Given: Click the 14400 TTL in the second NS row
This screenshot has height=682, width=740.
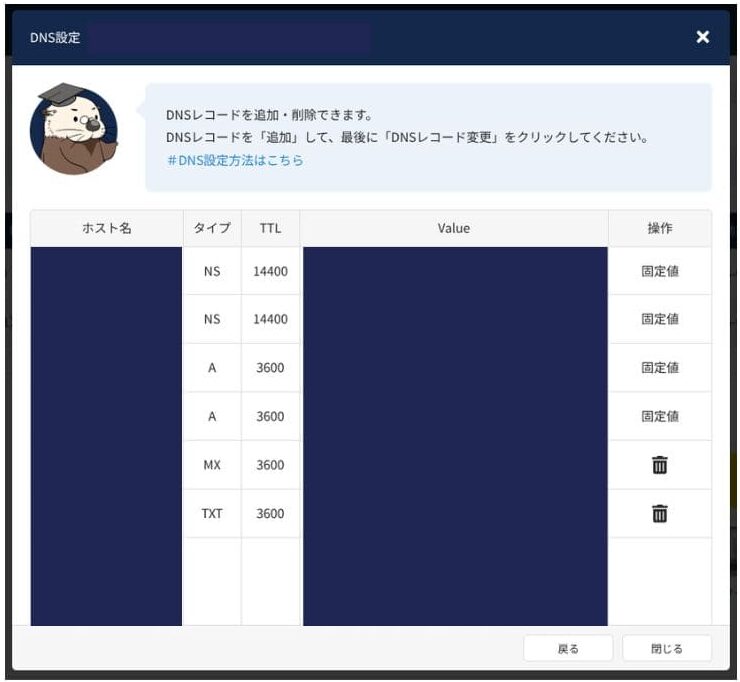Looking at the screenshot, I should 270,320.
